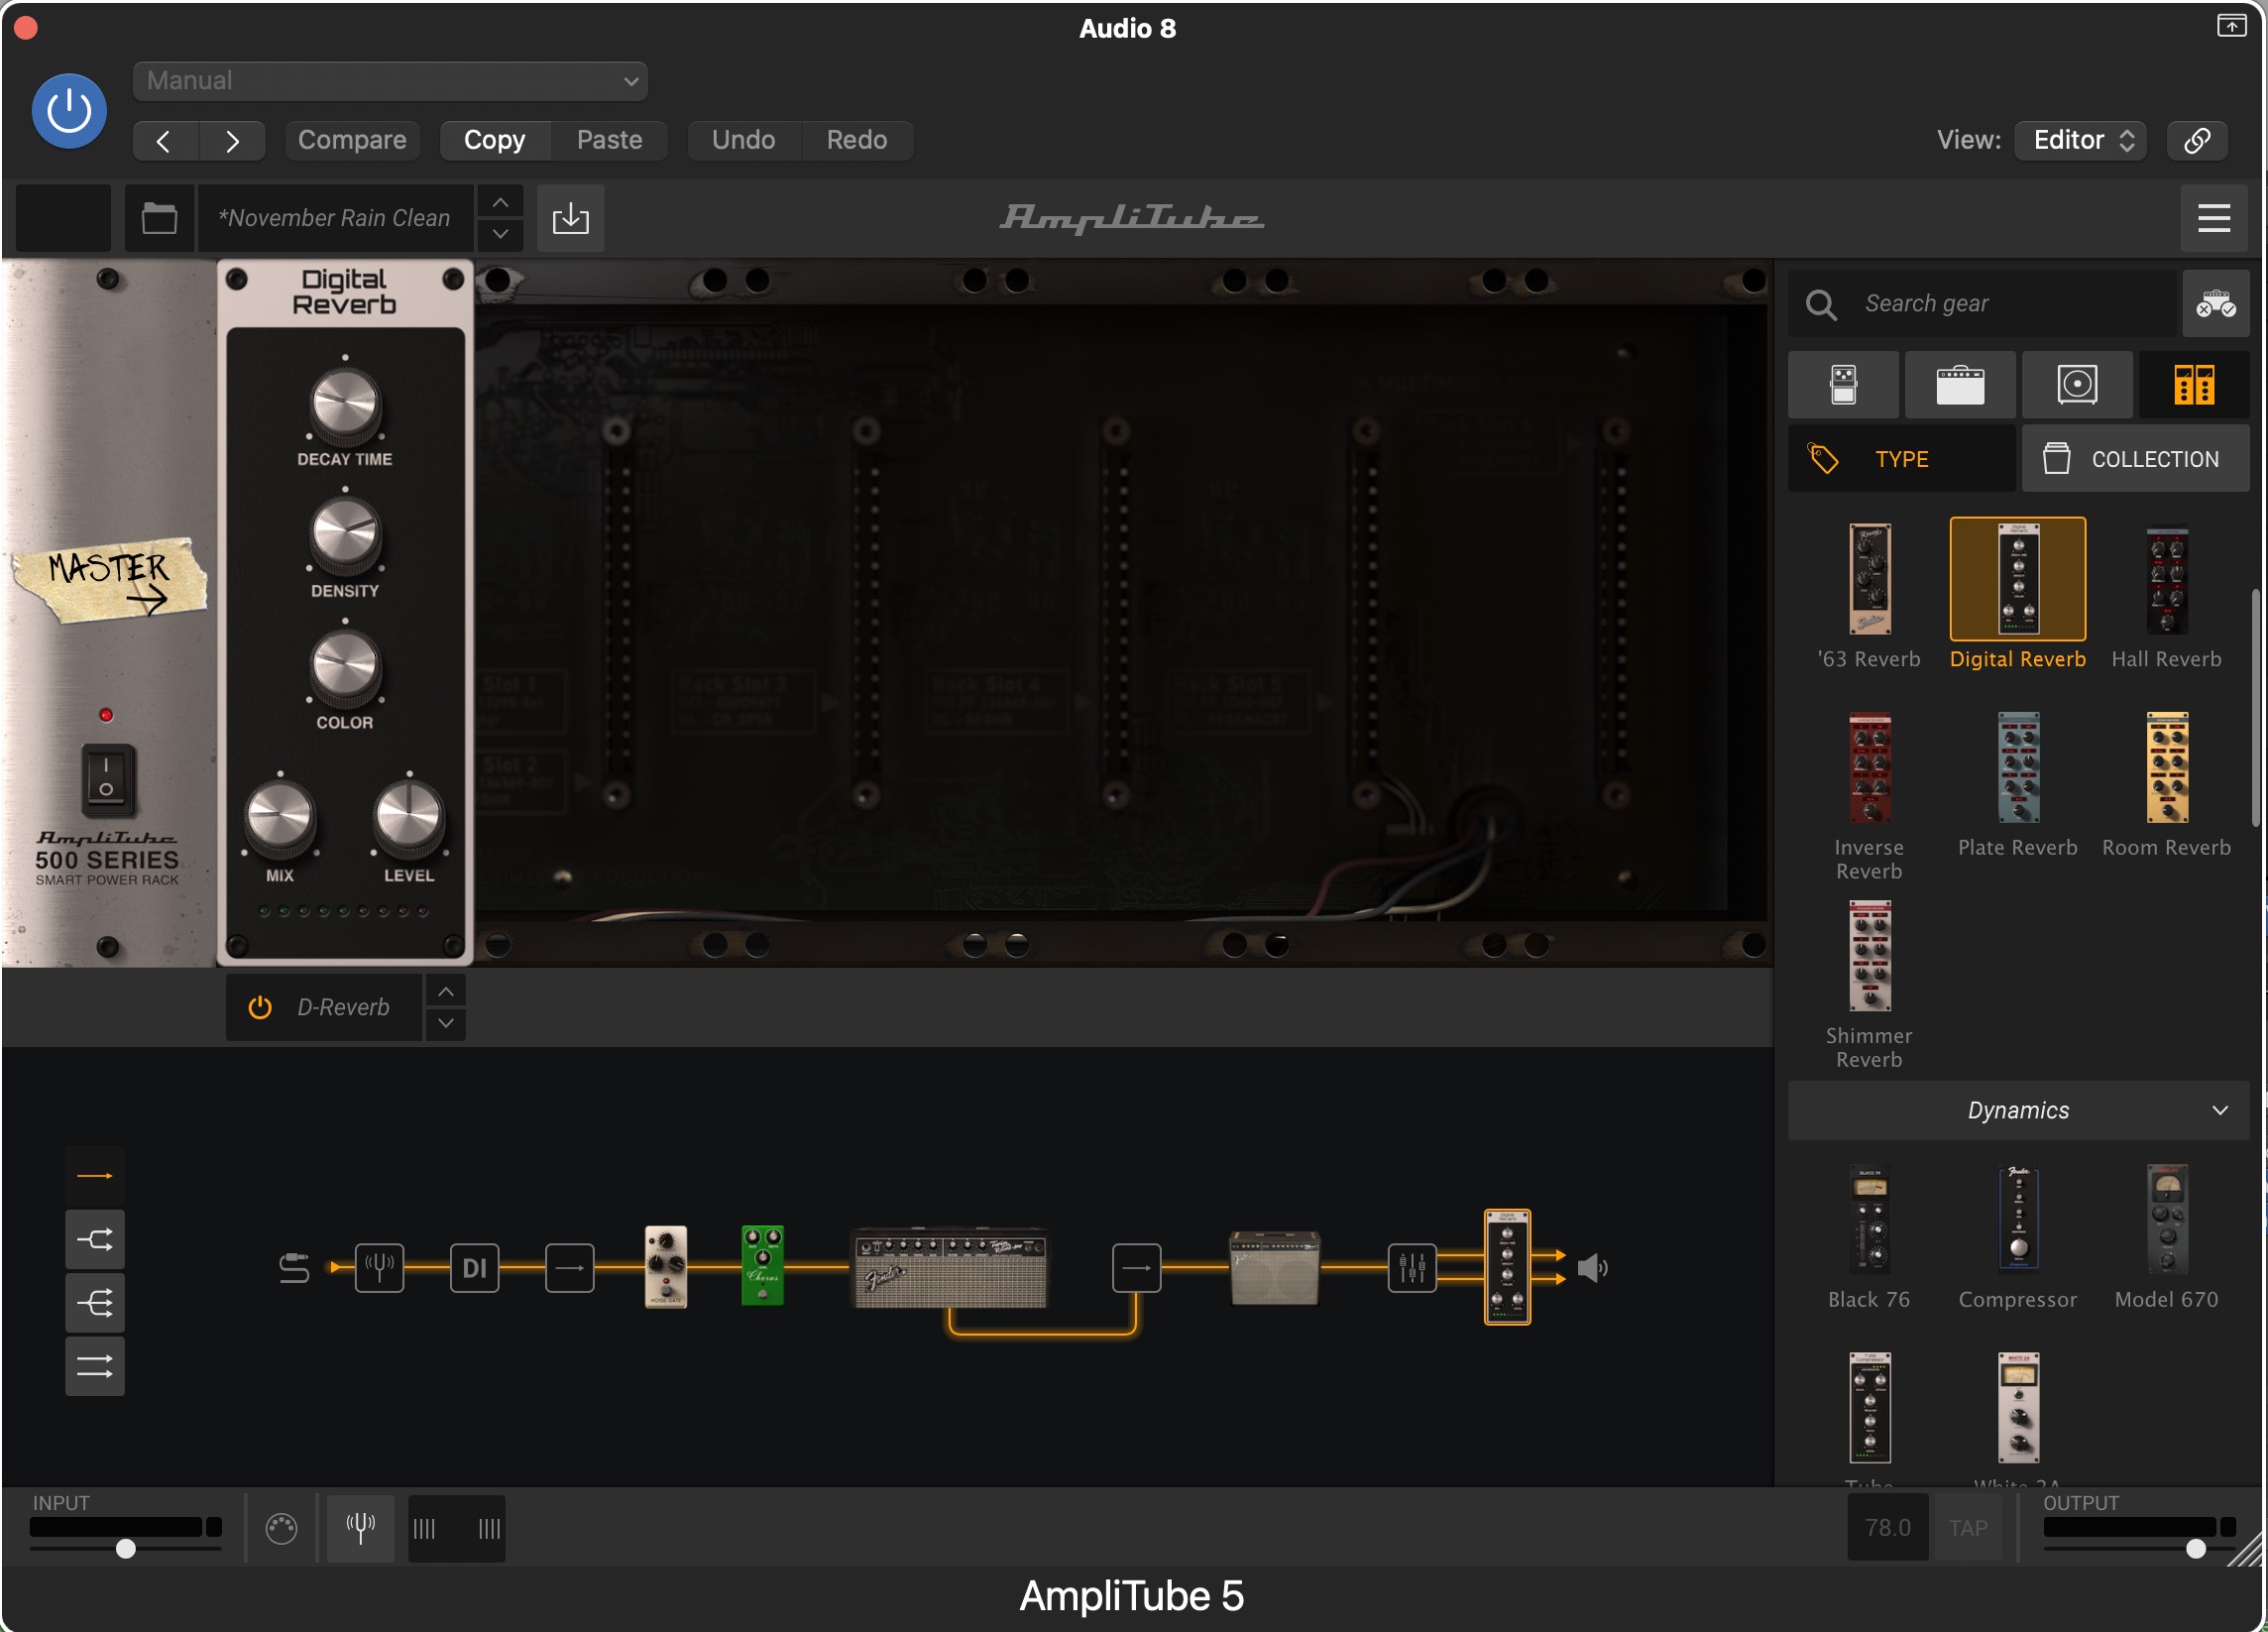Screen dimensions: 2268x1632
Task: Select the mixer block in signal chain
Action: pos(1413,1268)
